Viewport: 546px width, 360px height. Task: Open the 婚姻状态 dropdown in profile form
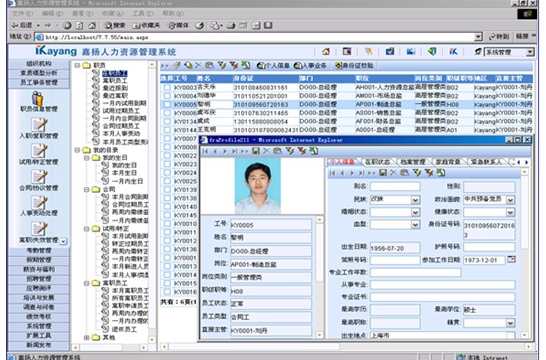tap(415, 212)
